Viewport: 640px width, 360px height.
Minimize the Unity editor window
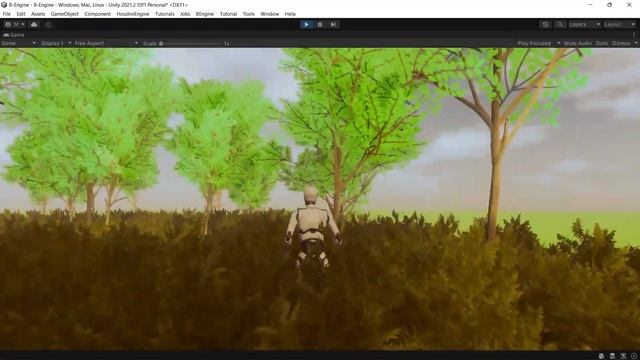pyautogui.click(x=590, y=4)
